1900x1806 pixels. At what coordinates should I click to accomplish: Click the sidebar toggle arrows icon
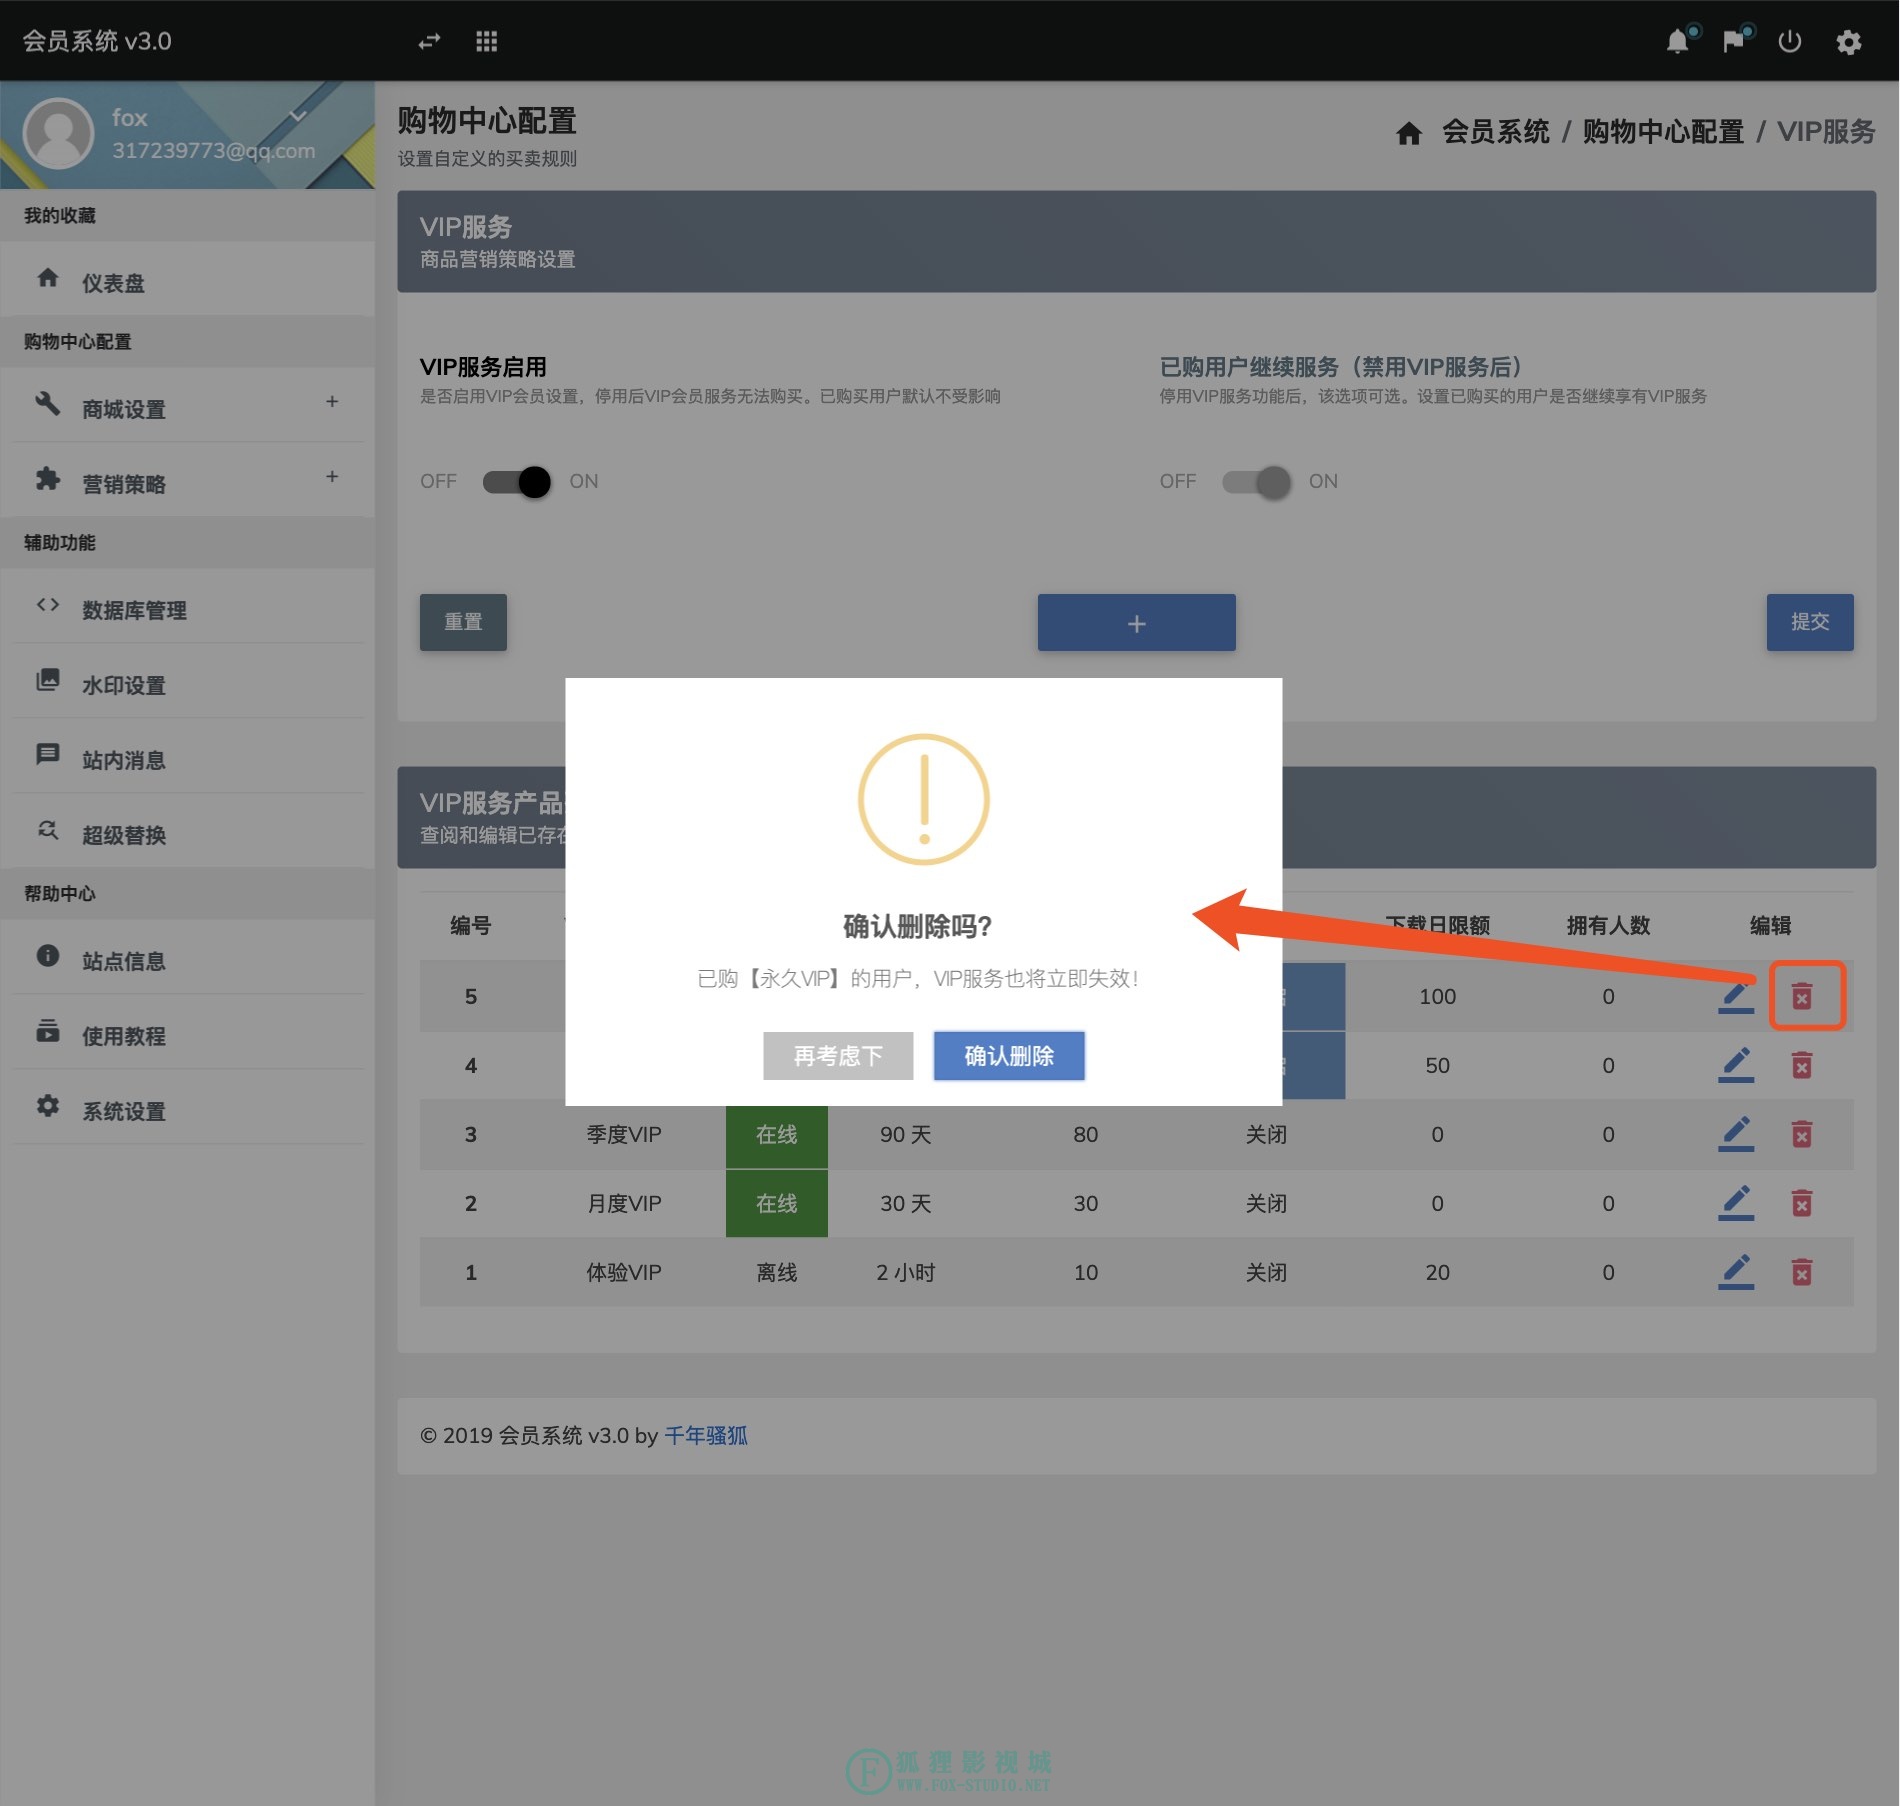(430, 41)
